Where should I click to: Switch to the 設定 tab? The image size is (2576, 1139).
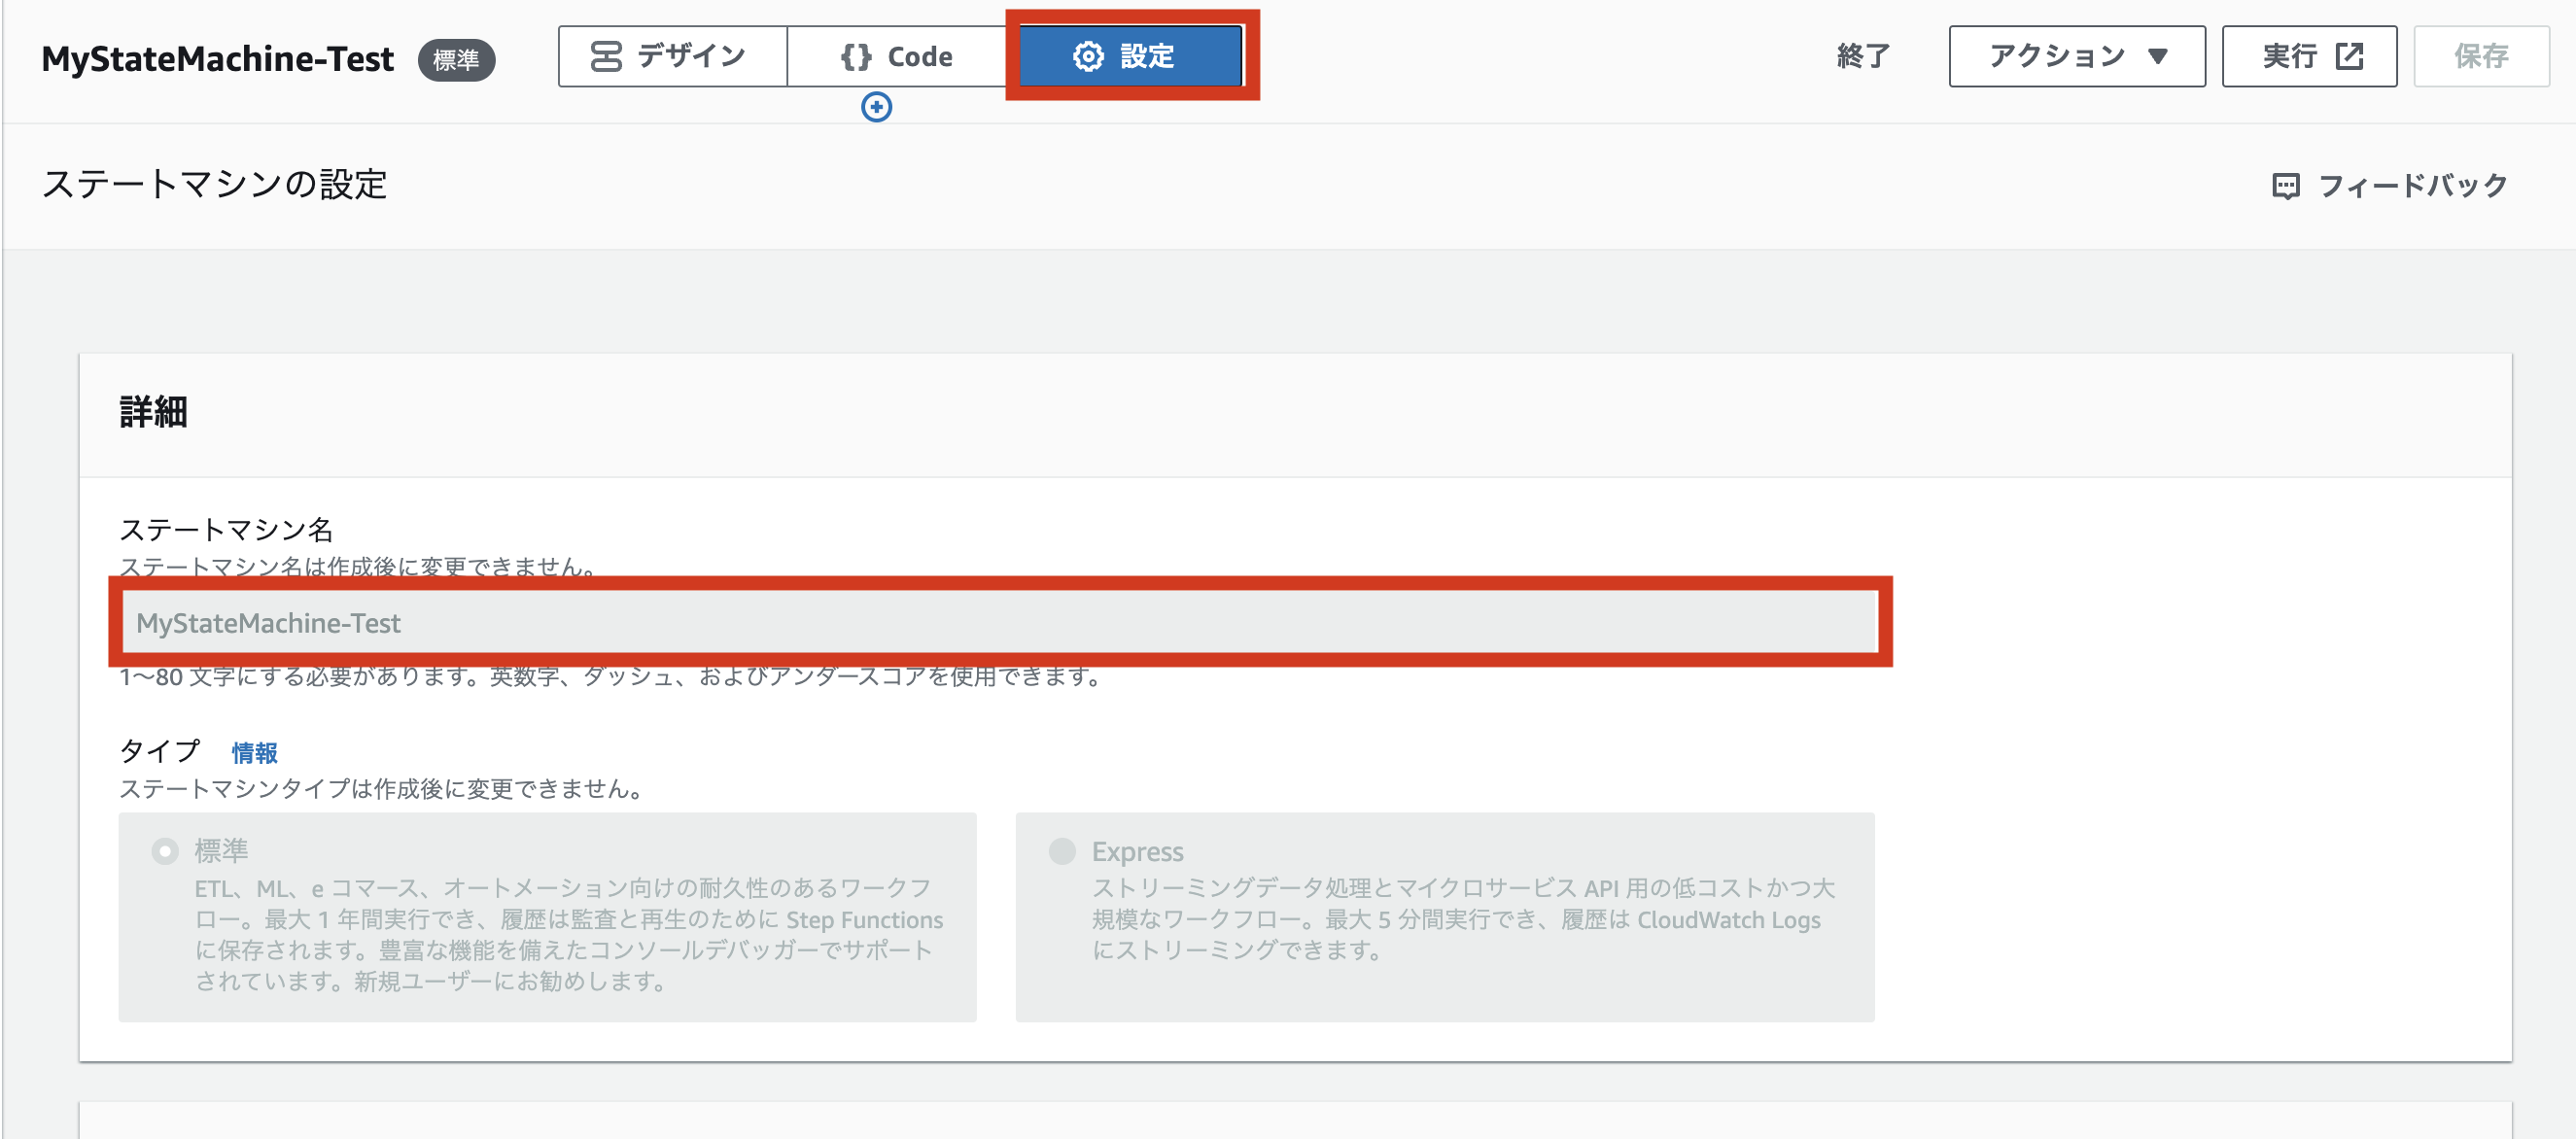click(1132, 57)
